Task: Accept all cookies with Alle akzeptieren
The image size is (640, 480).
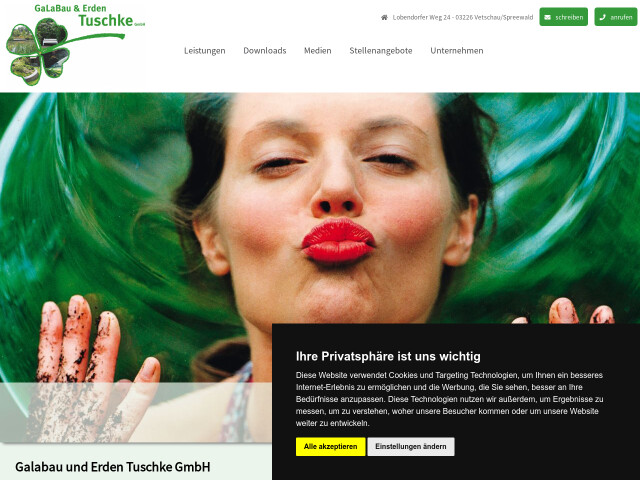Action: click(331, 447)
